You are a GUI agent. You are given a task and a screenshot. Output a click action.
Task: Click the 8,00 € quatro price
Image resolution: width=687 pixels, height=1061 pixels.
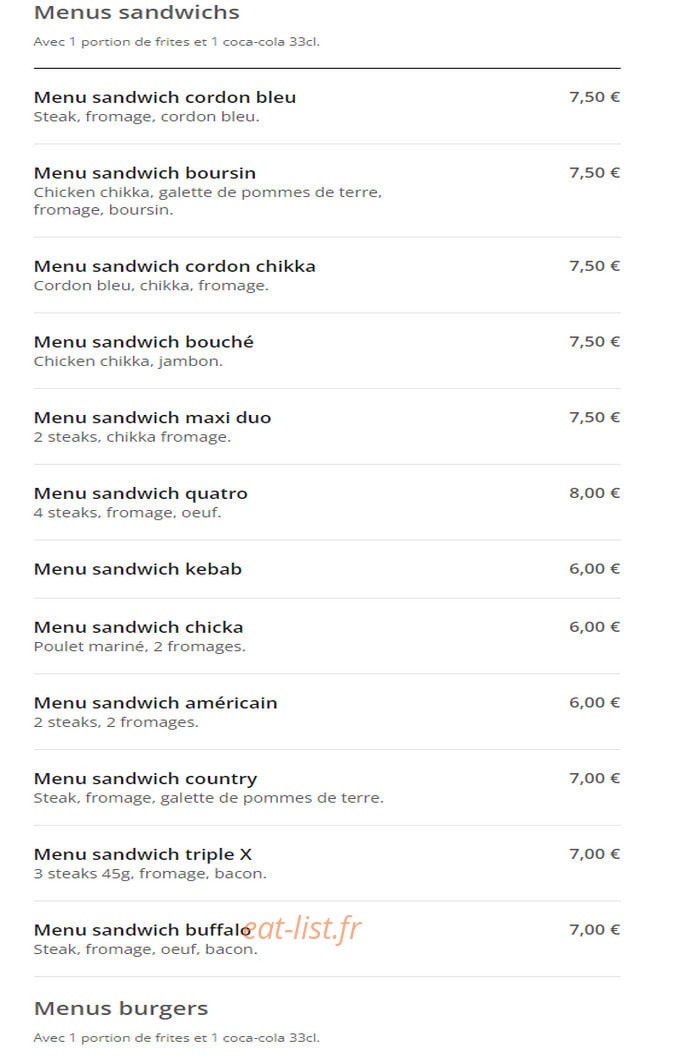pyautogui.click(x=594, y=493)
